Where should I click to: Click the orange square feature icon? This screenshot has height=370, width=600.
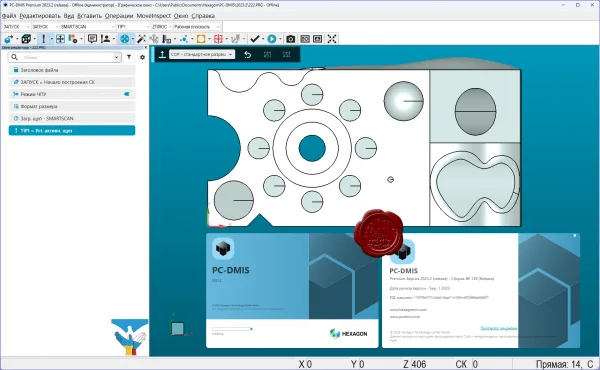click(x=201, y=39)
